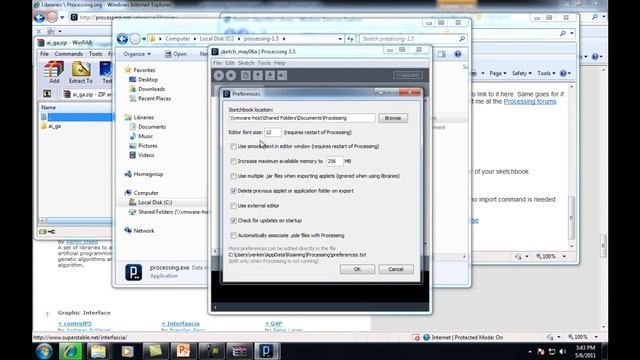Enable Use external editor option
The width and height of the screenshot is (640, 360).
pos(233,206)
